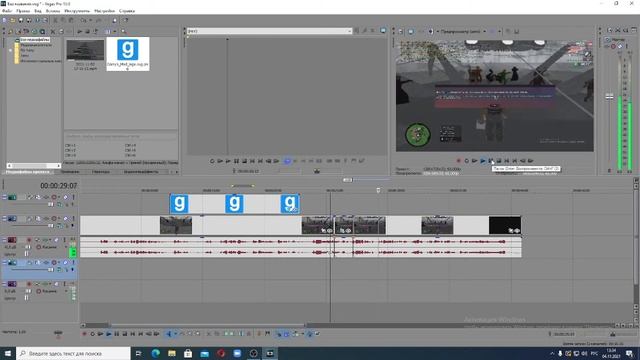Open media search magnifier in Project Media

pyautogui.click(x=123, y=31)
